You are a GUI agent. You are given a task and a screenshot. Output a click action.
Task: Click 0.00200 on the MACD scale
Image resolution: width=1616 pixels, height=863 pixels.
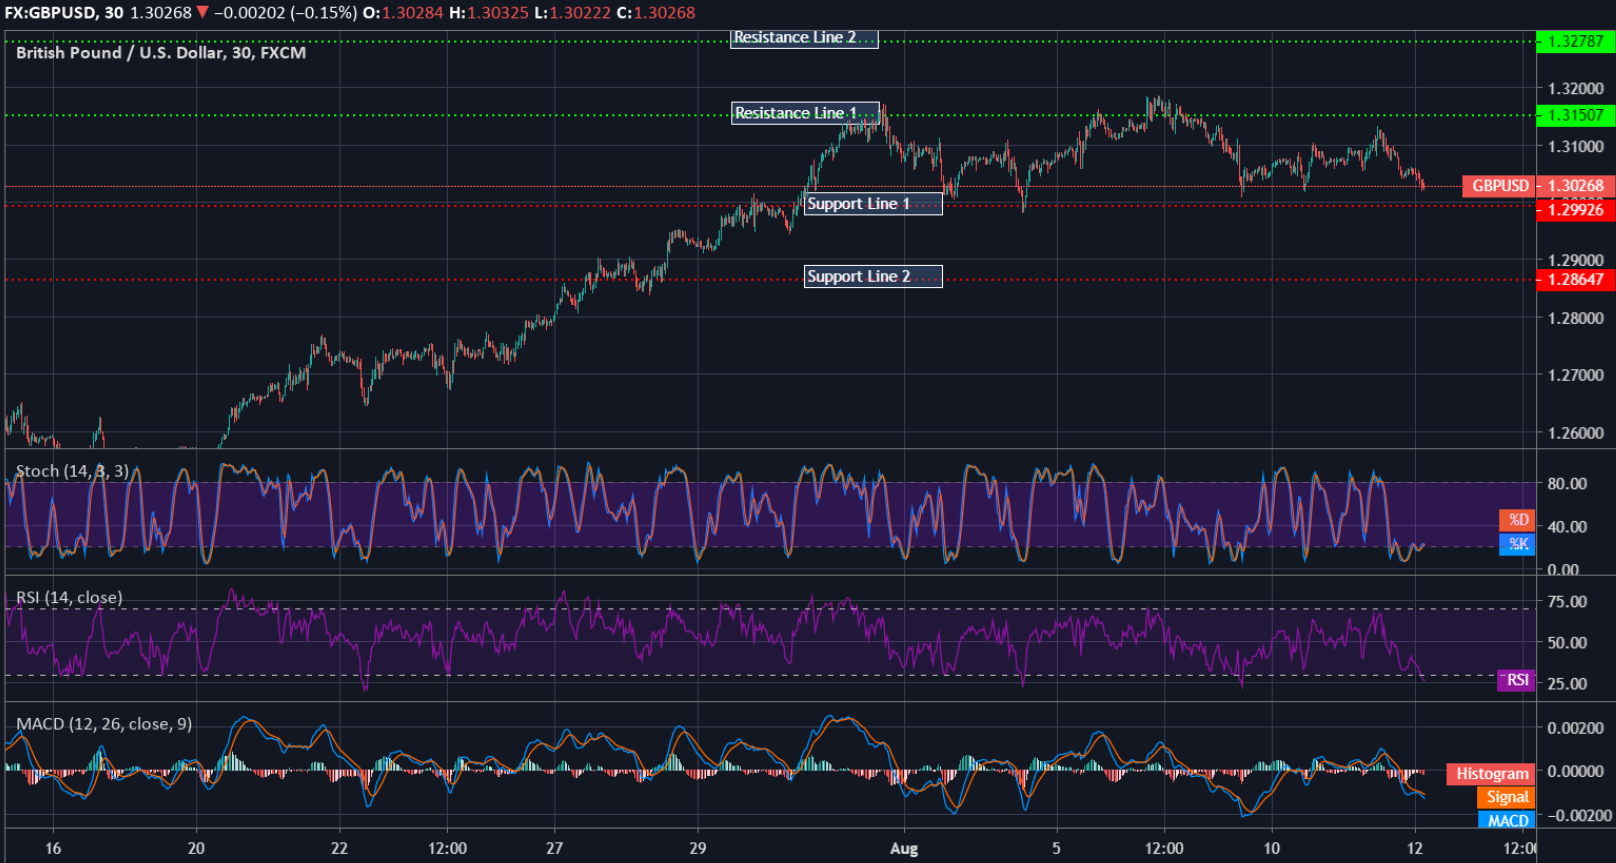pos(1576,728)
